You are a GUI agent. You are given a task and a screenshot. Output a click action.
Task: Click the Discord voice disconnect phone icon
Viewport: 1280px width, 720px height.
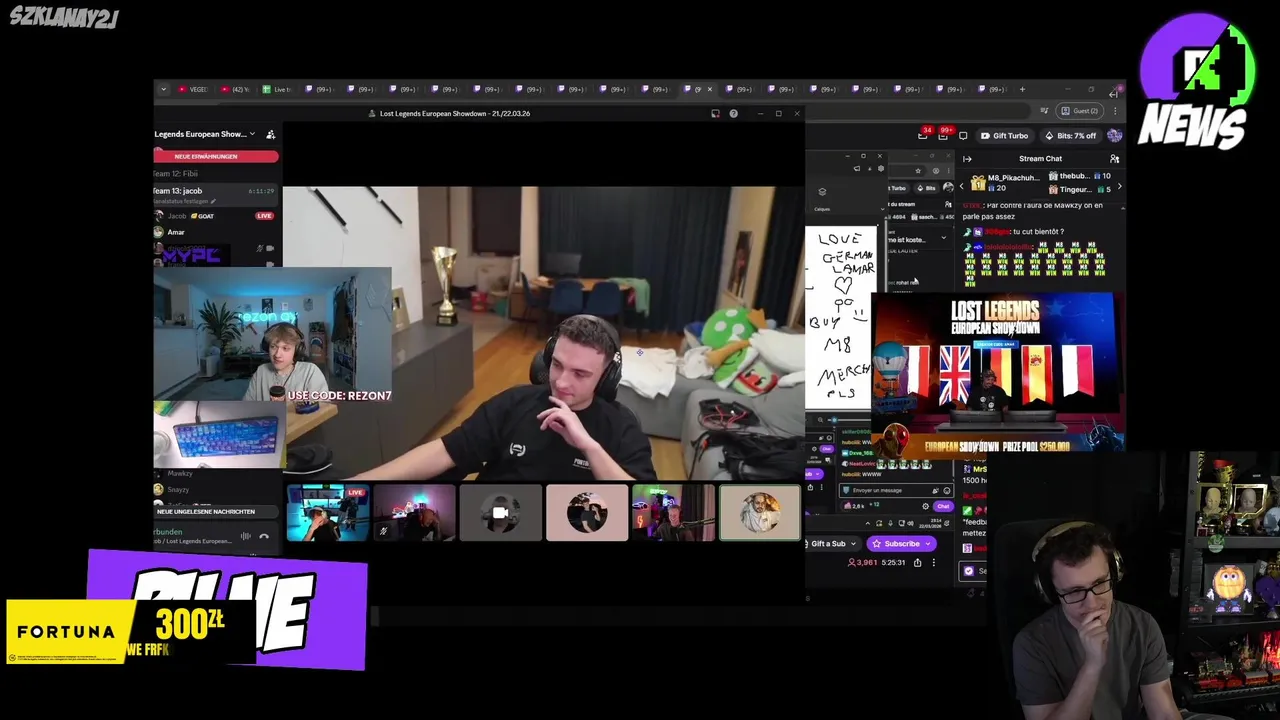click(264, 537)
